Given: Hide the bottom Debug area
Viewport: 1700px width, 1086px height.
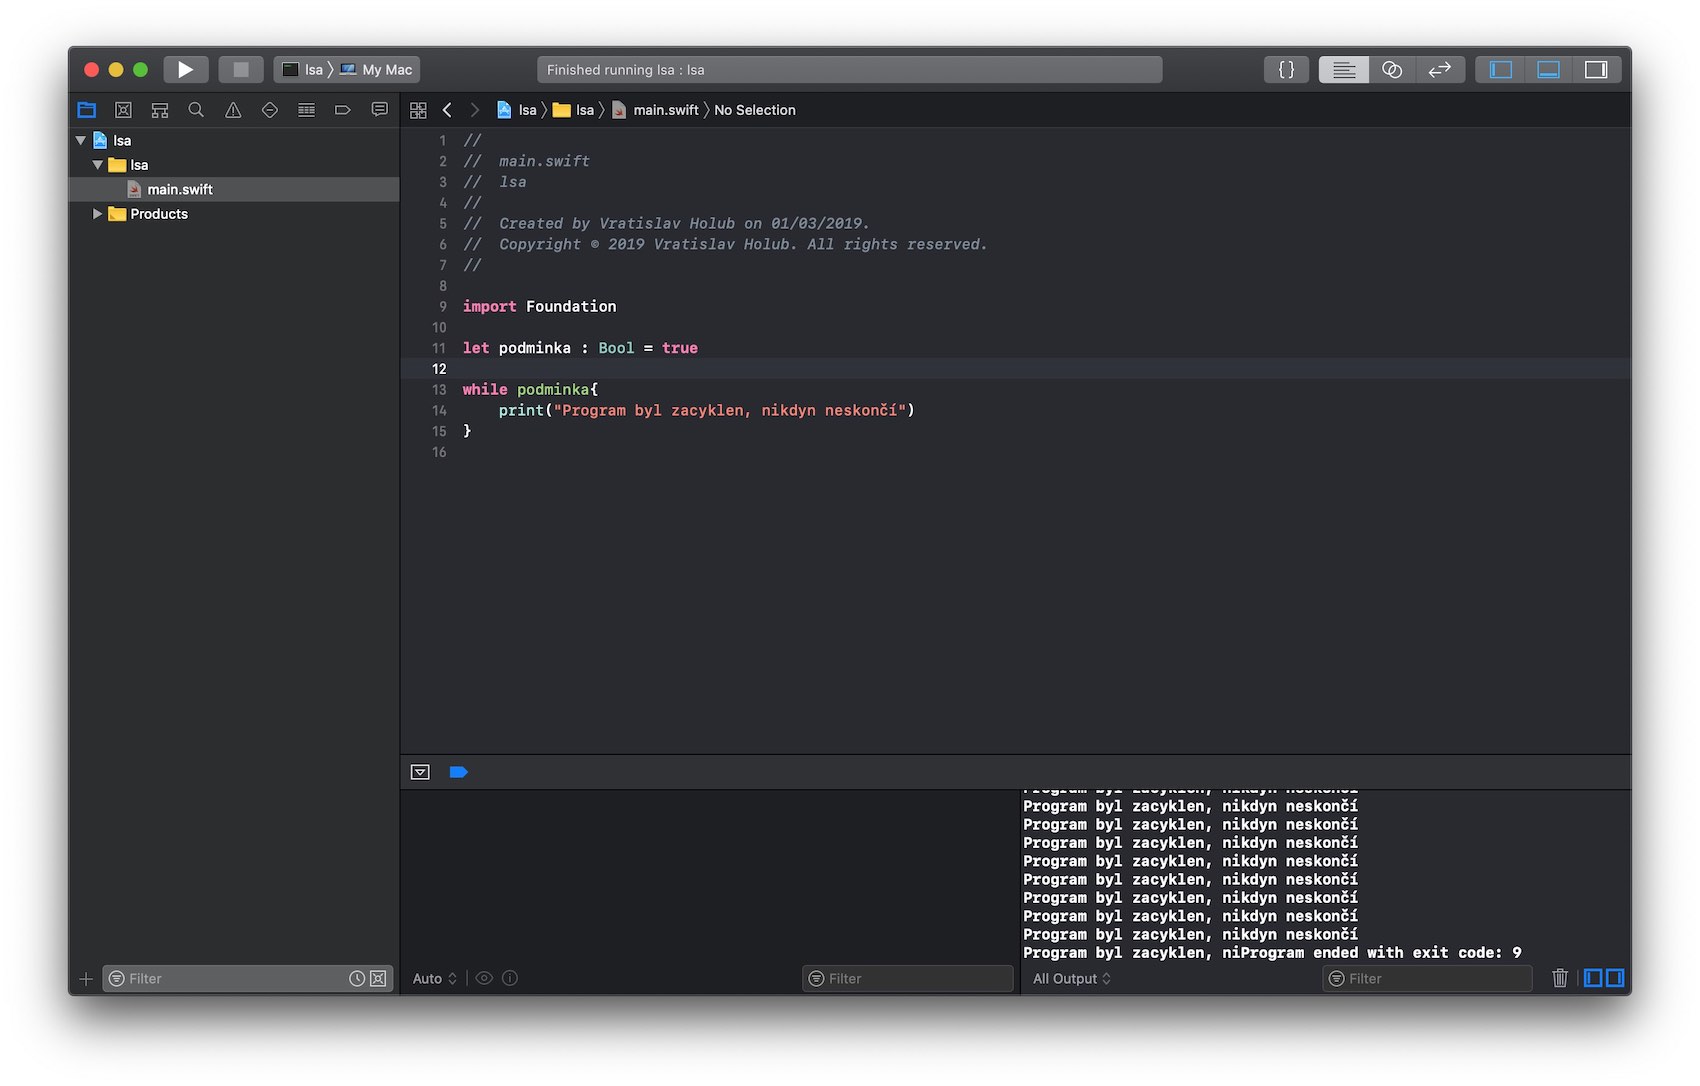Looking at the screenshot, I should click(1548, 69).
